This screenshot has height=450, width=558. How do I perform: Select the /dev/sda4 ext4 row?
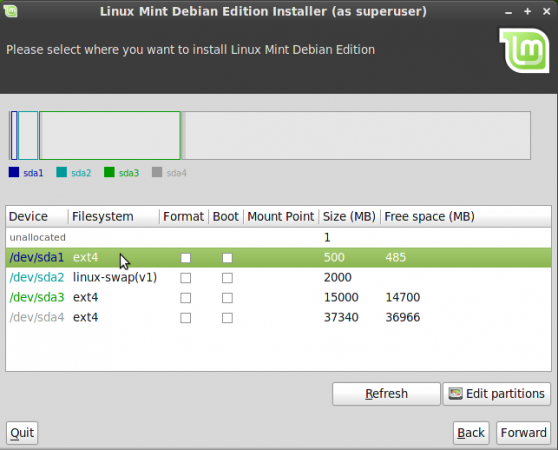point(278,317)
